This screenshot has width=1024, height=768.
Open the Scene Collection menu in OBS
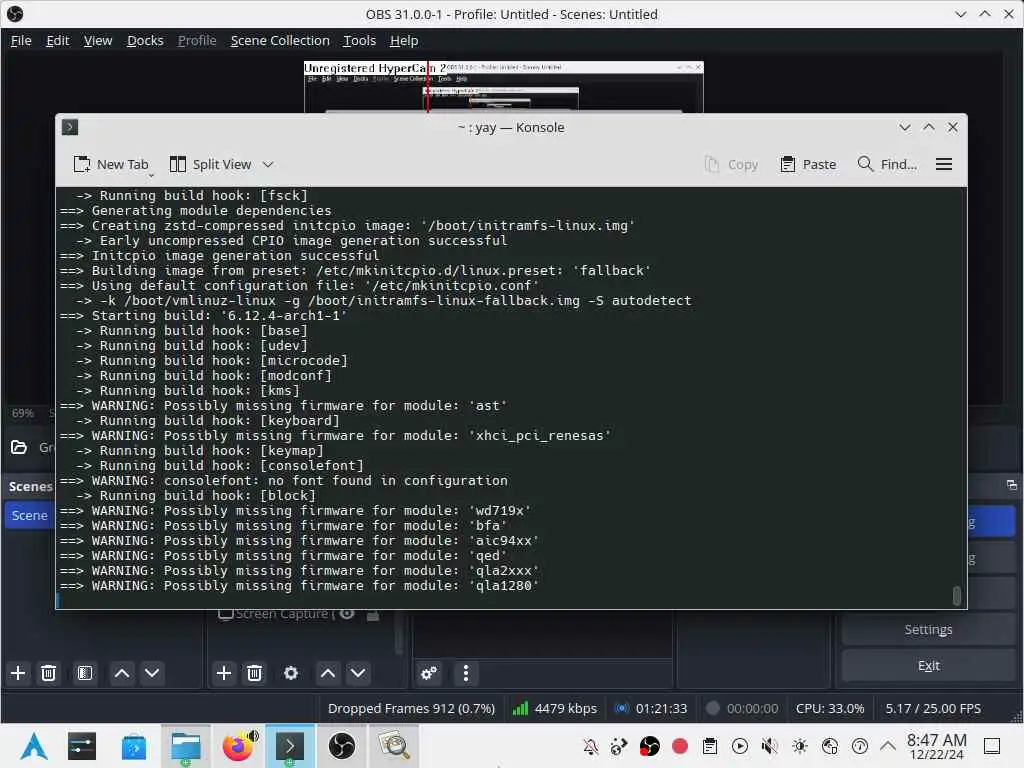coord(280,40)
